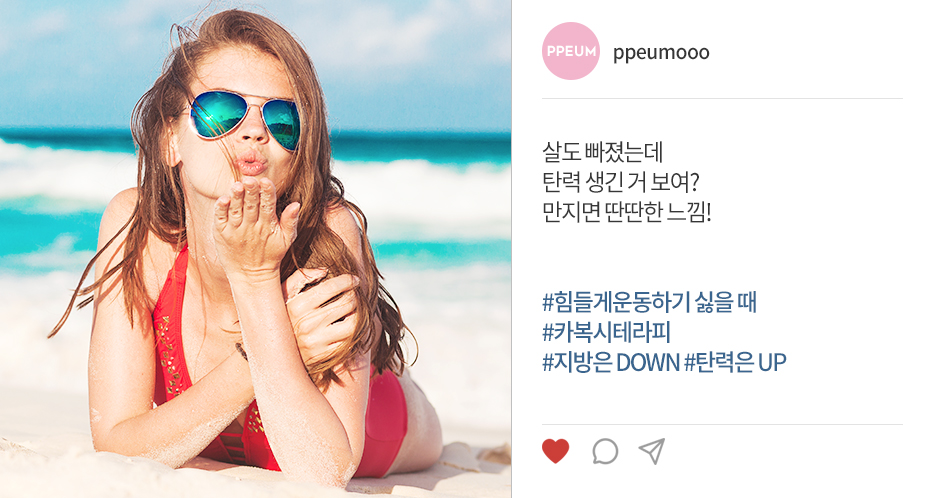925x498 pixels.
Task: Select the hashtag #탄력은 UP
Action: tap(735, 362)
